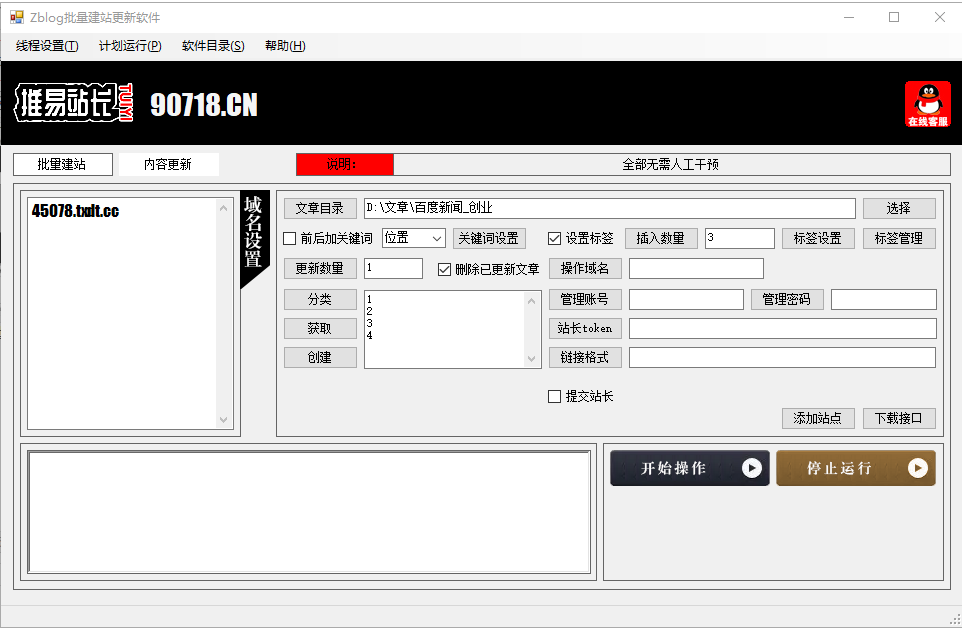Image resolution: width=962 pixels, height=628 pixels.
Task: Click the 站长token input field
Action: pos(782,328)
